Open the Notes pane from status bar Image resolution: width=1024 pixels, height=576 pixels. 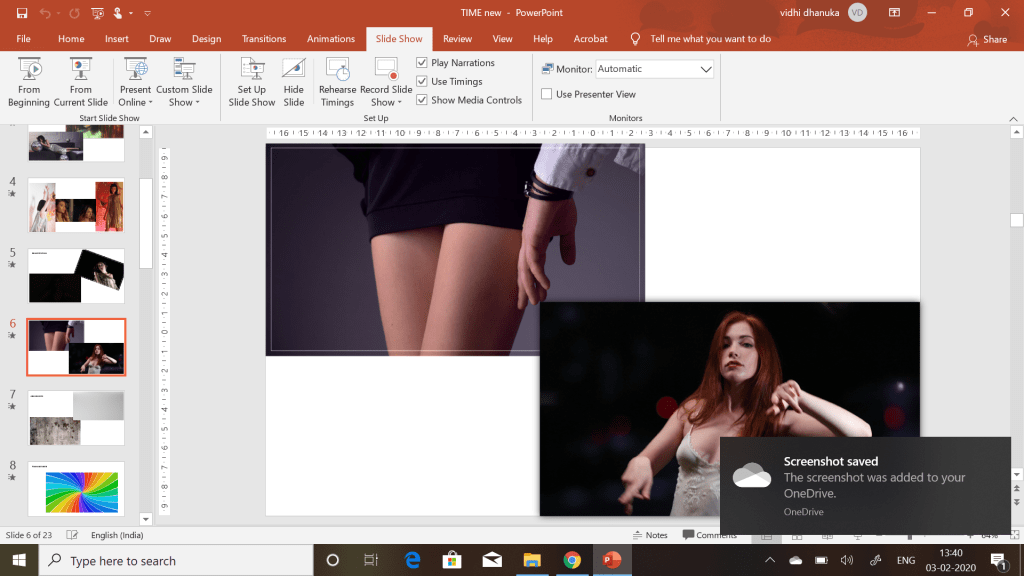(x=650, y=535)
